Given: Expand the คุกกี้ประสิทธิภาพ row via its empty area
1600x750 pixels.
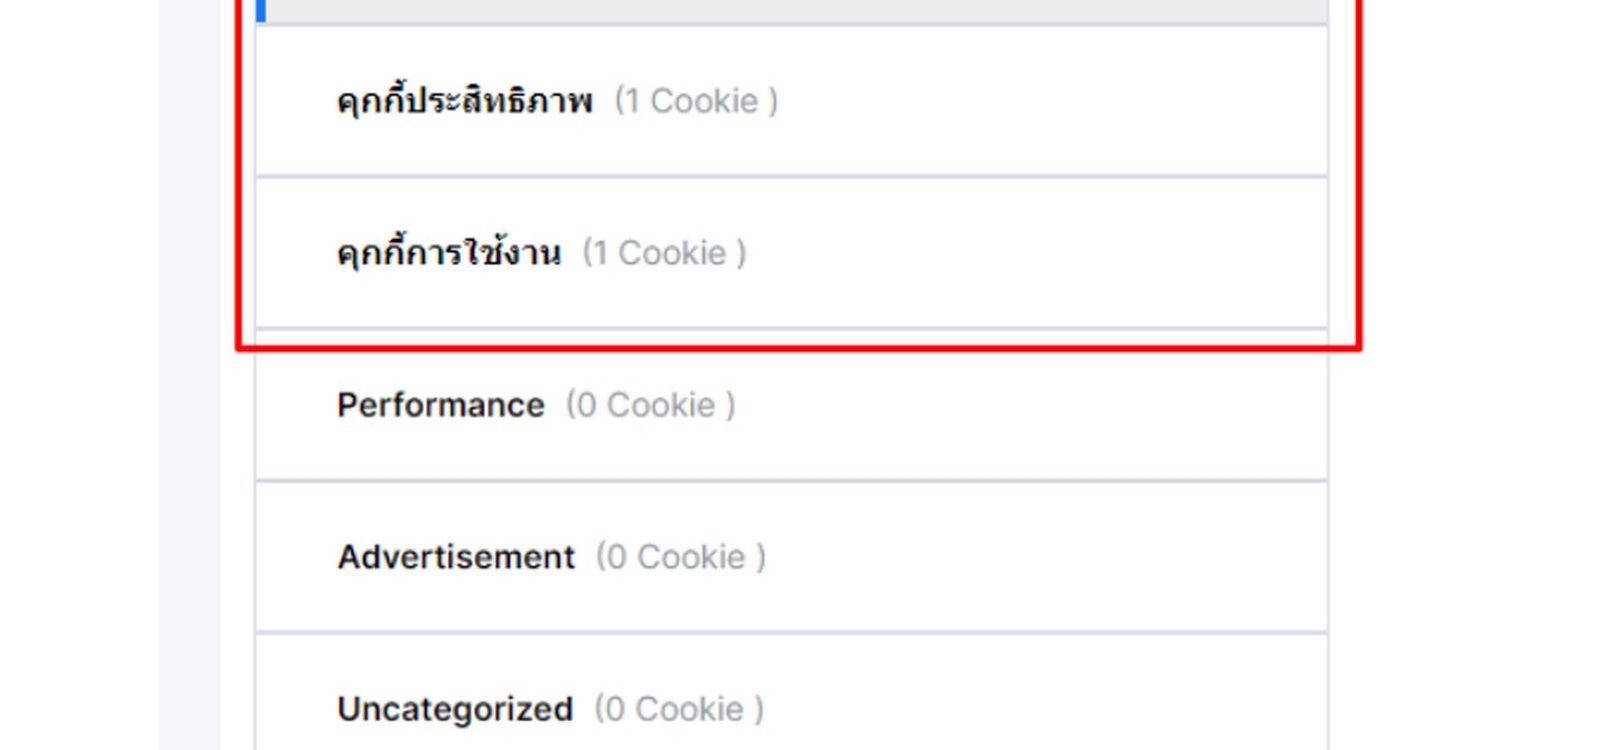Looking at the screenshot, I should [x=1050, y=101].
